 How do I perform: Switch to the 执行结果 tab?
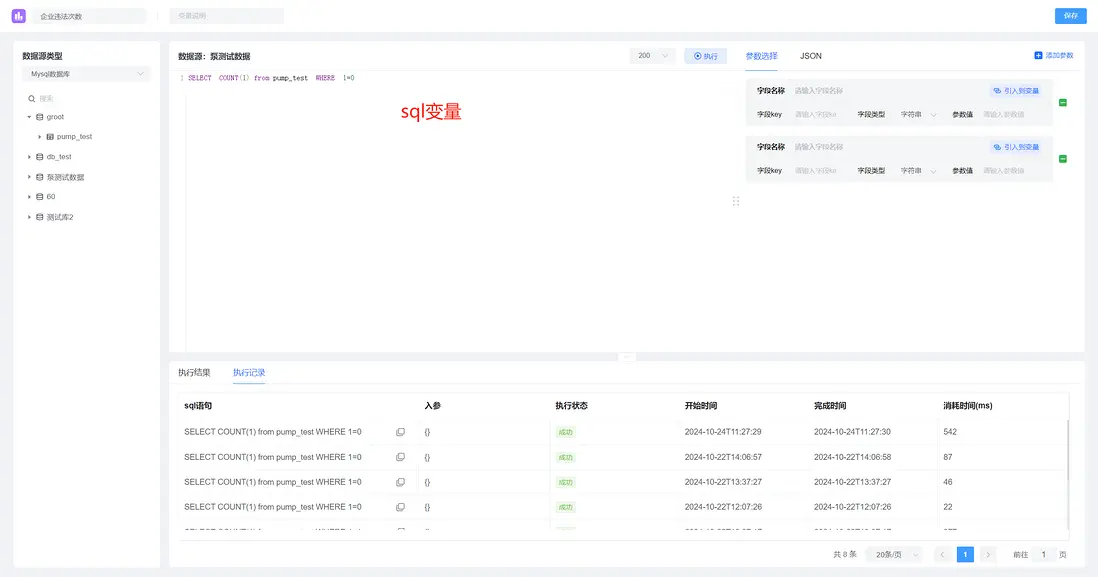click(x=194, y=373)
